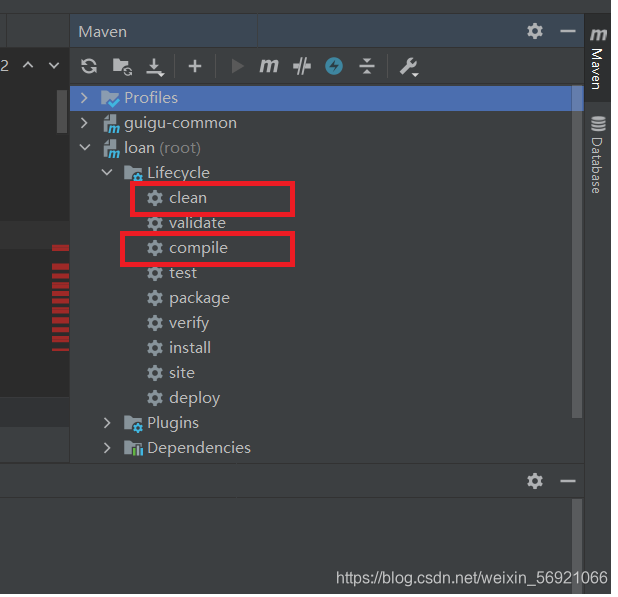
Task: Select the validate lifecycle goal
Action: point(197,223)
